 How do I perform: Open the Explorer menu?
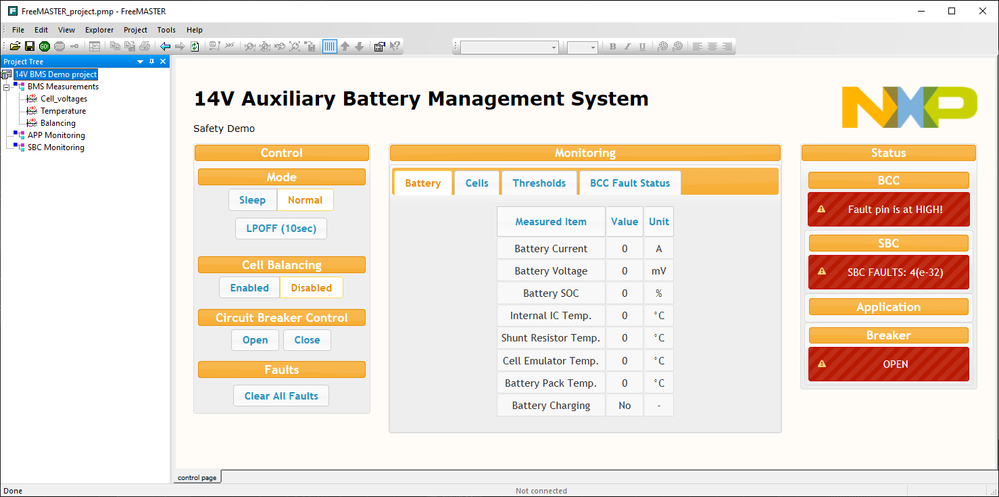click(99, 30)
